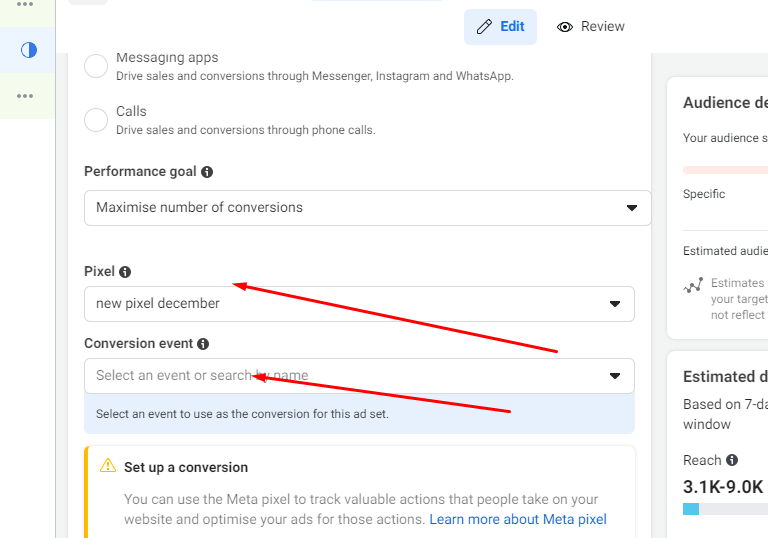Open Learn more about Meta pixel link
This screenshot has height=538, width=768.
517,519
